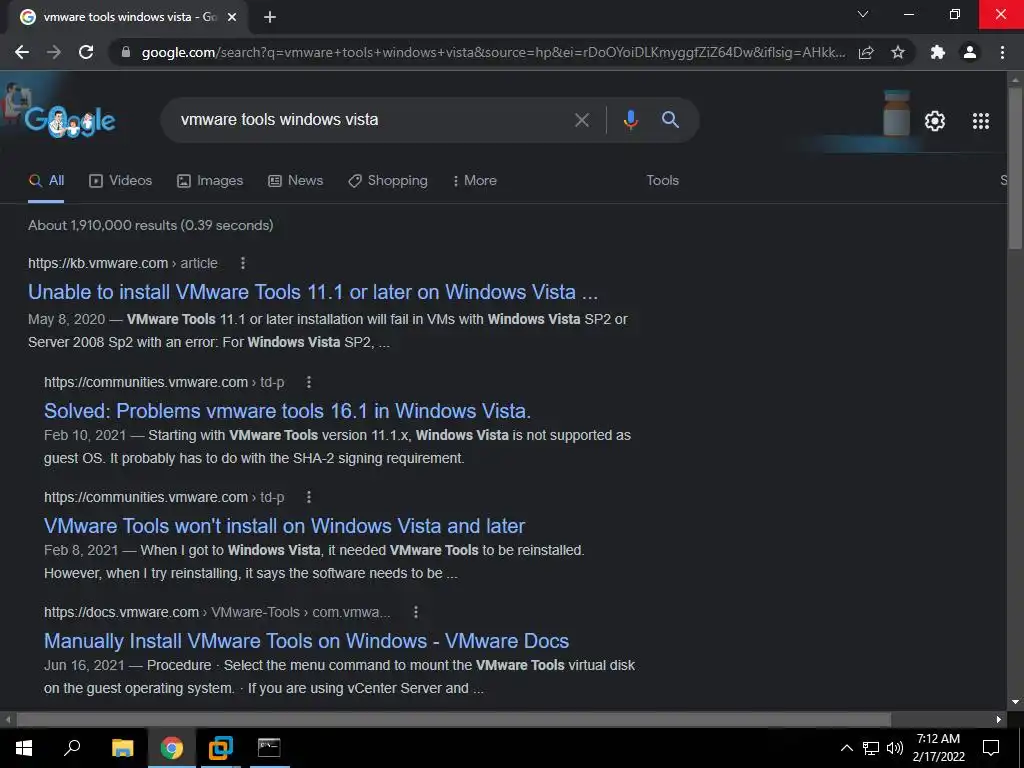Click the kb.vmware.com article URL
This screenshot has width=1024, height=768.
(123, 263)
